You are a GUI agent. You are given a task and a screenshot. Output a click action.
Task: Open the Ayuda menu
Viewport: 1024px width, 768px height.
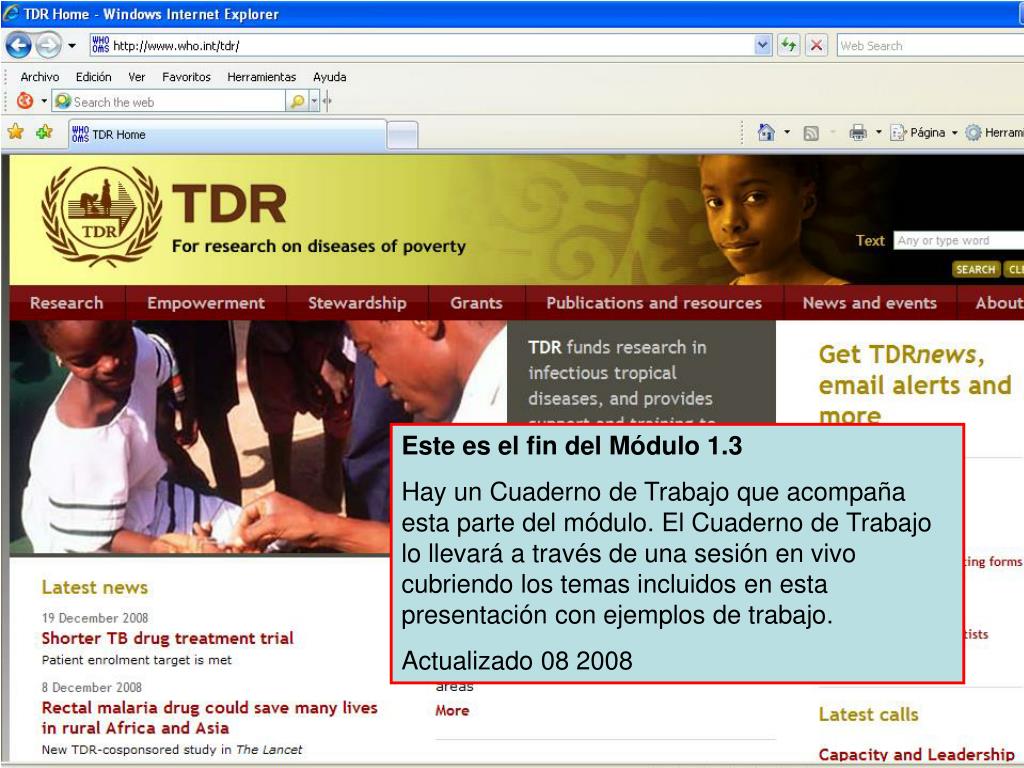tap(329, 77)
